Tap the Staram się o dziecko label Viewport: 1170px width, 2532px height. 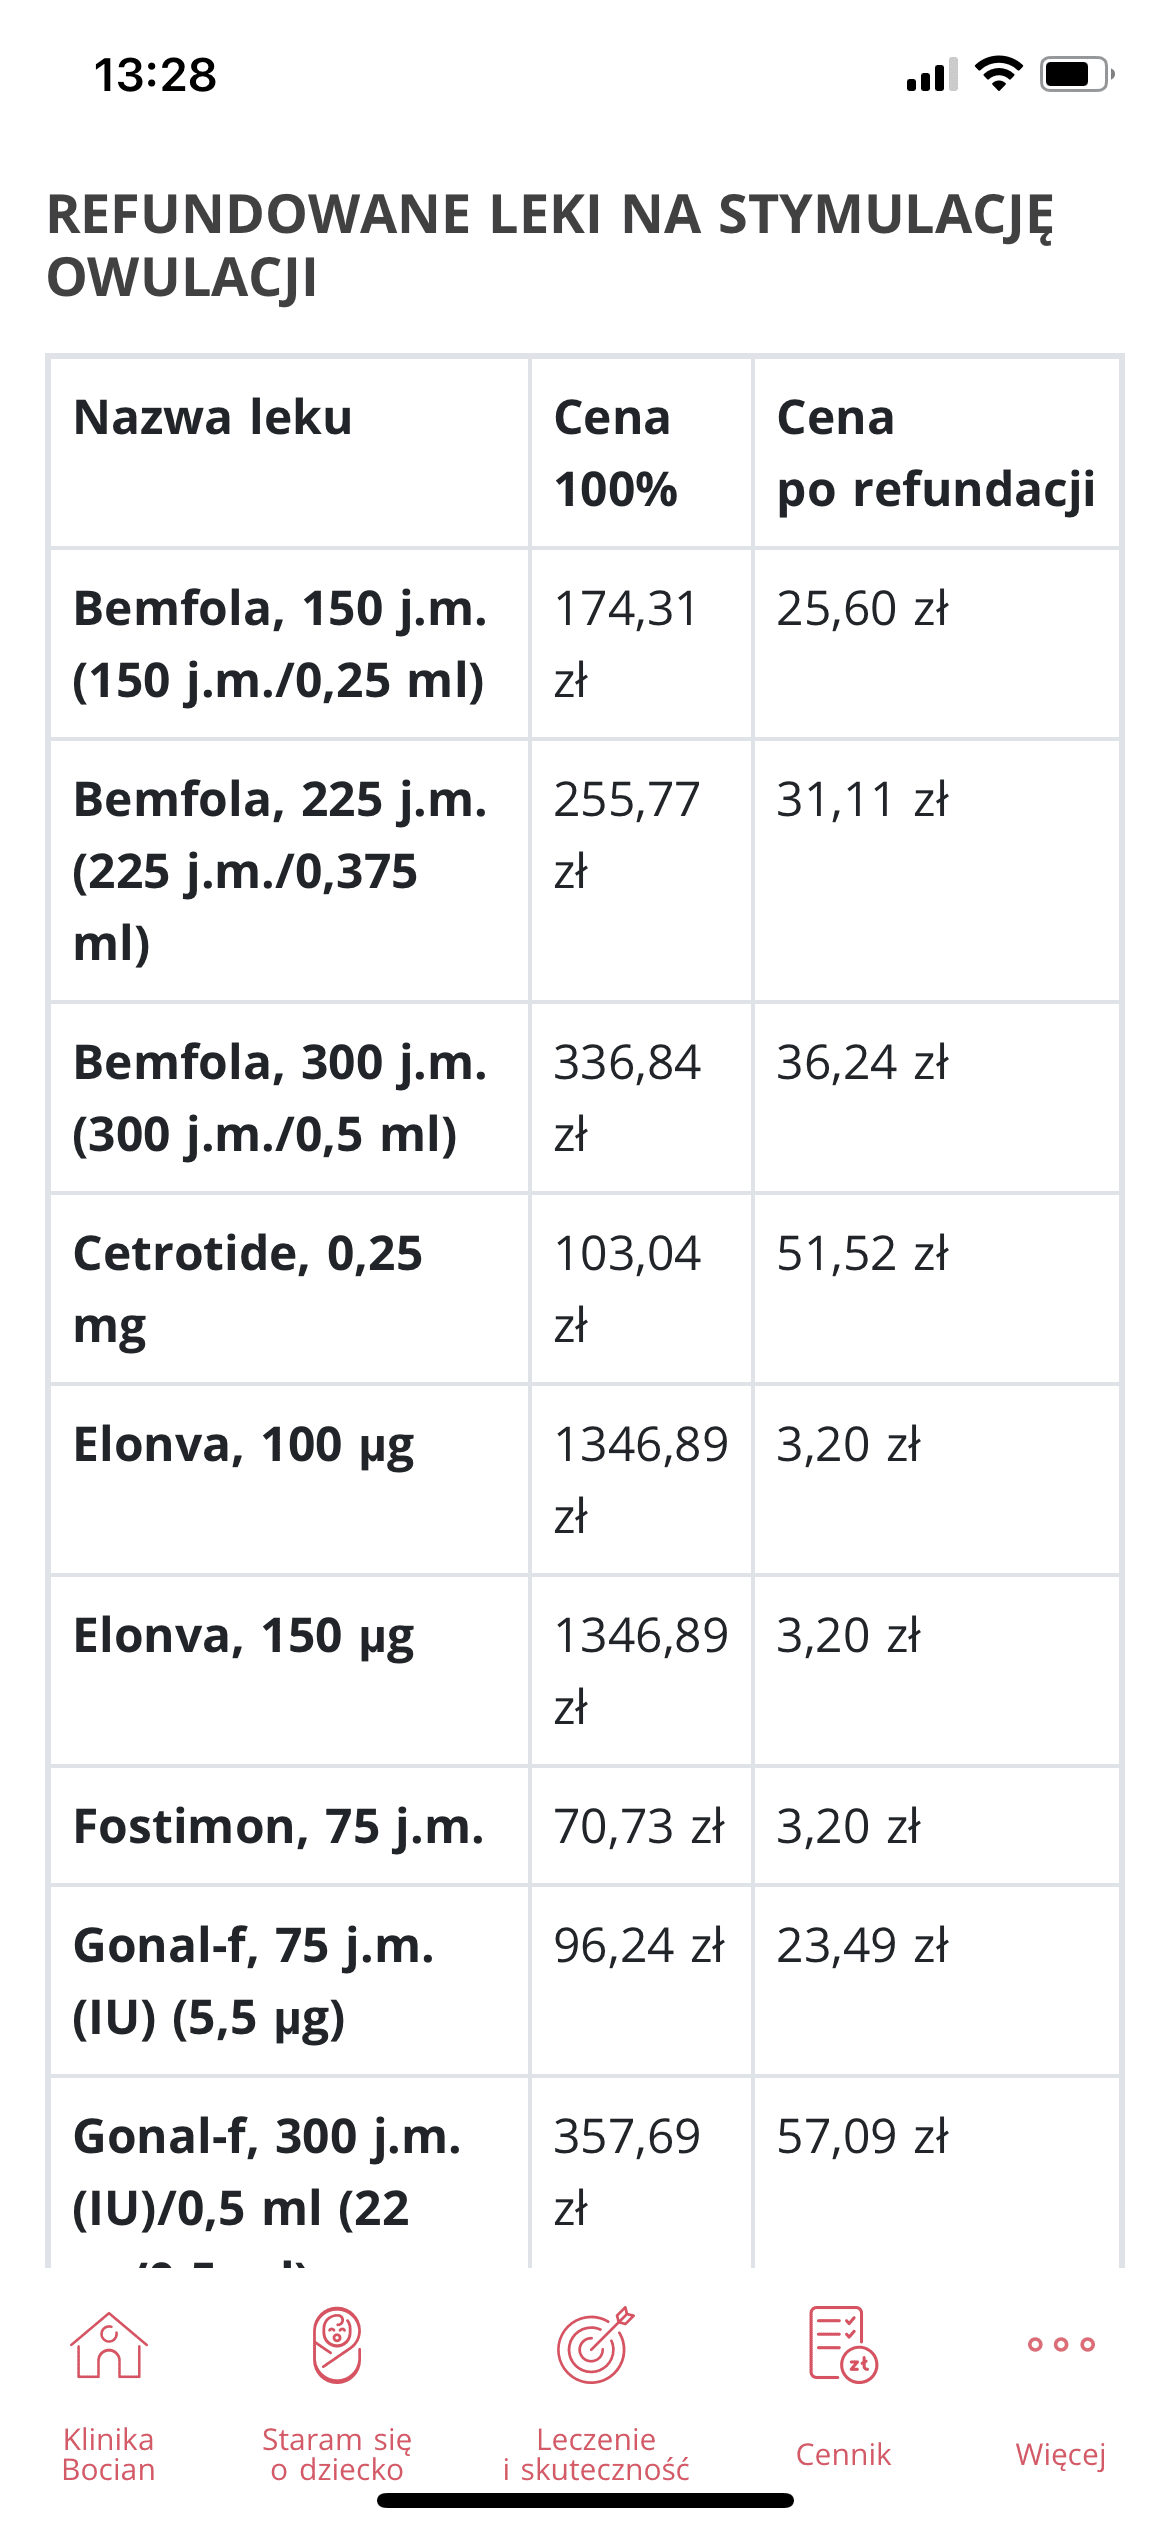pyautogui.click(x=337, y=2454)
